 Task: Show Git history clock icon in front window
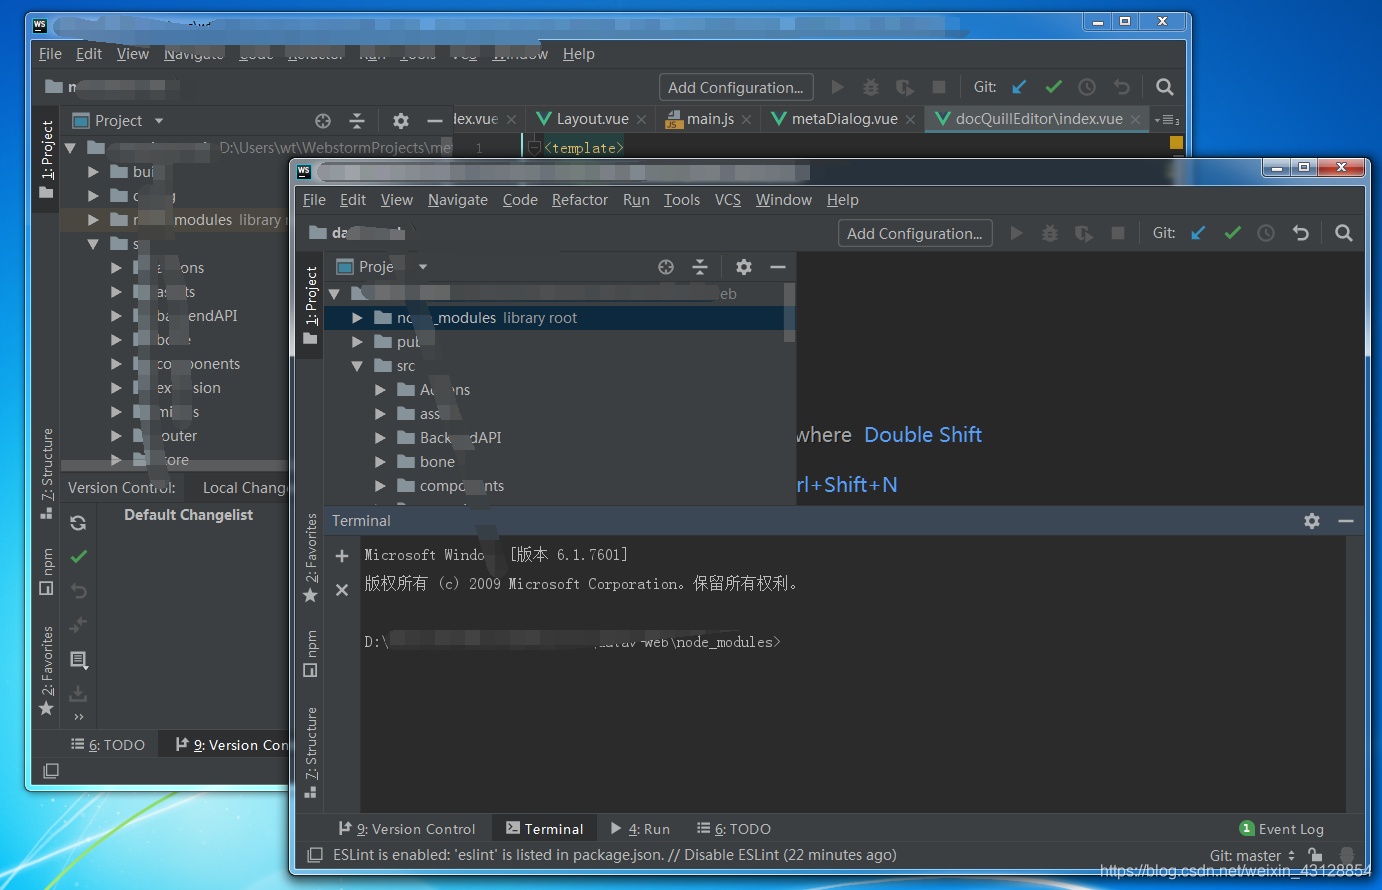[1266, 233]
